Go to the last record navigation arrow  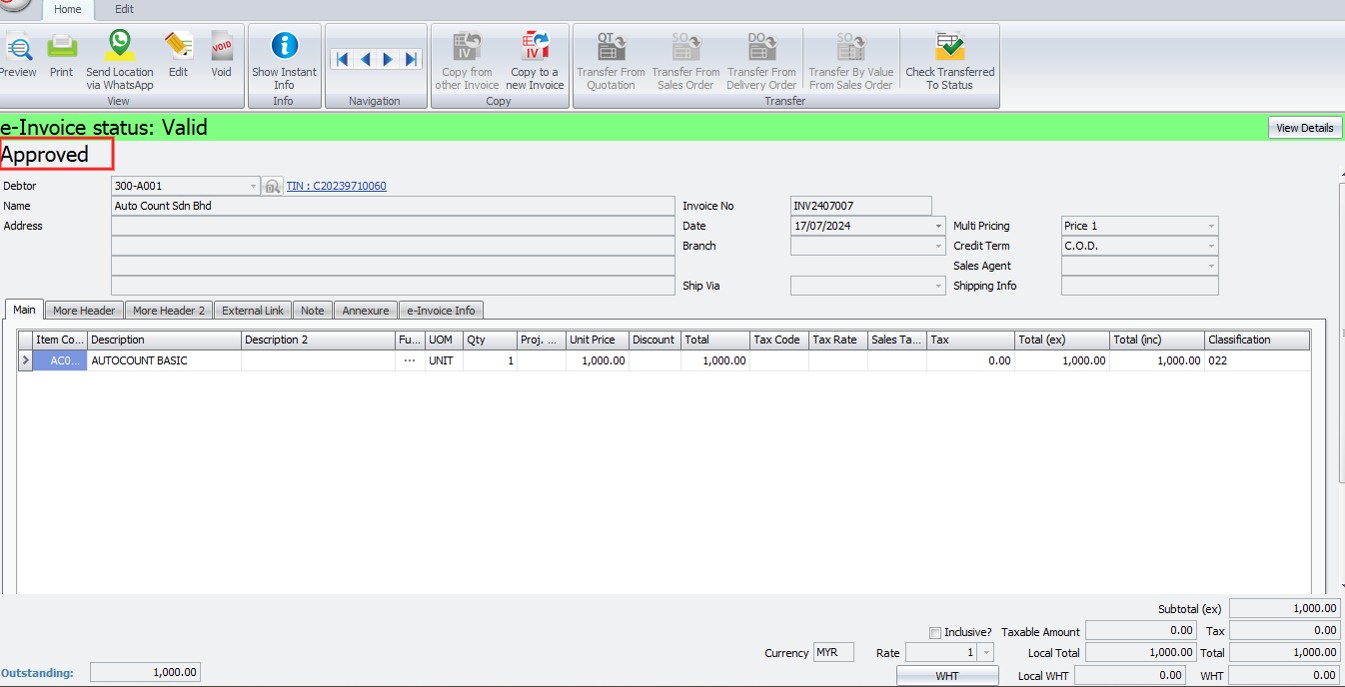411,60
